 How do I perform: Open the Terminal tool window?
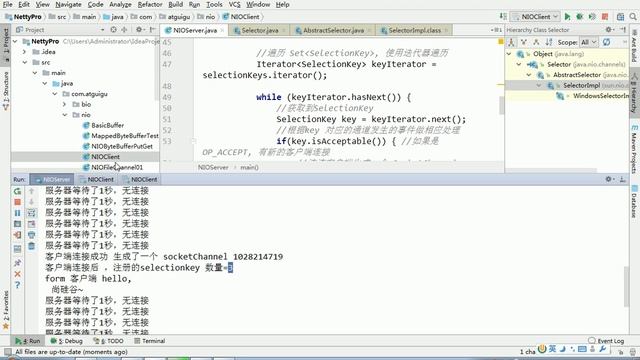point(150,341)
